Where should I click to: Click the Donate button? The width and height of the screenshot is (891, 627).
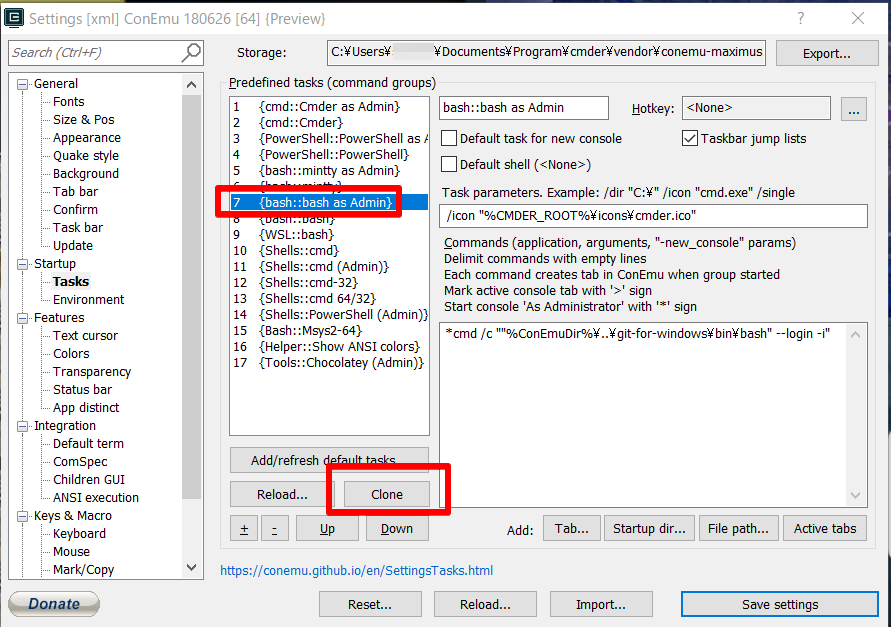(x=54, y=604)
